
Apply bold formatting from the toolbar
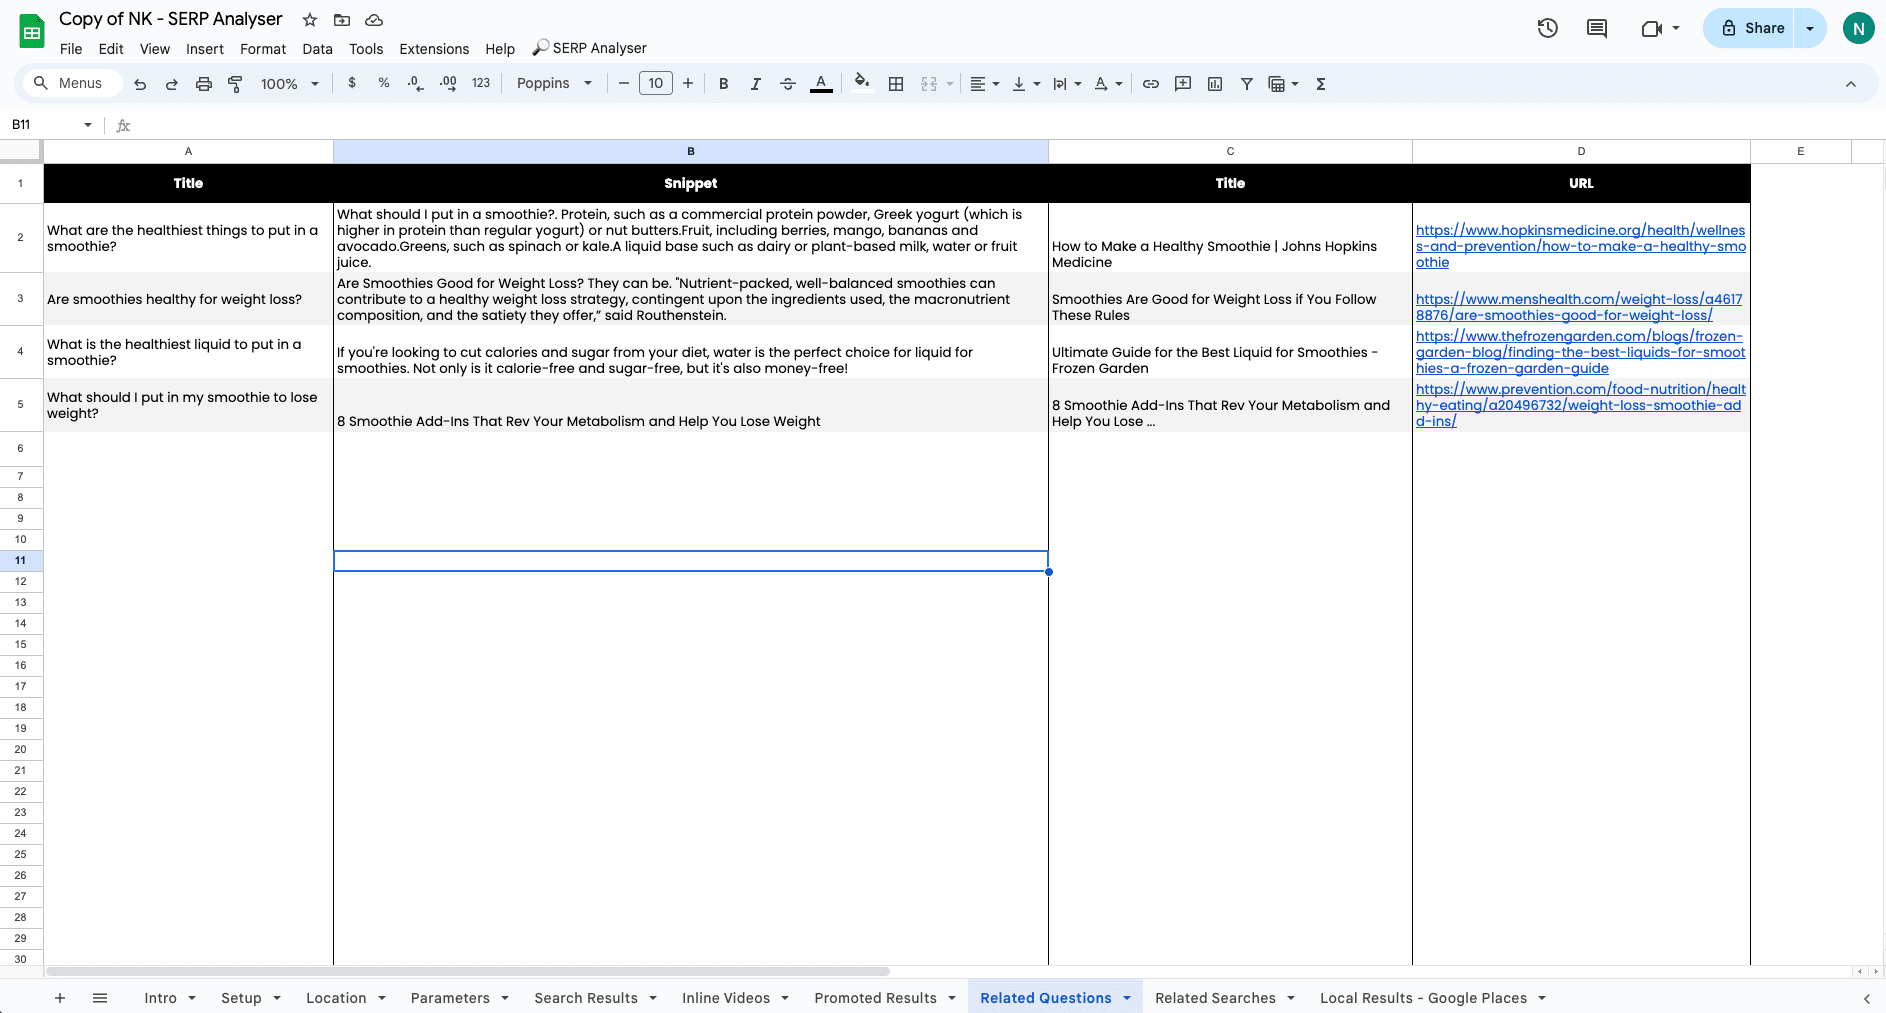[723, 83]
